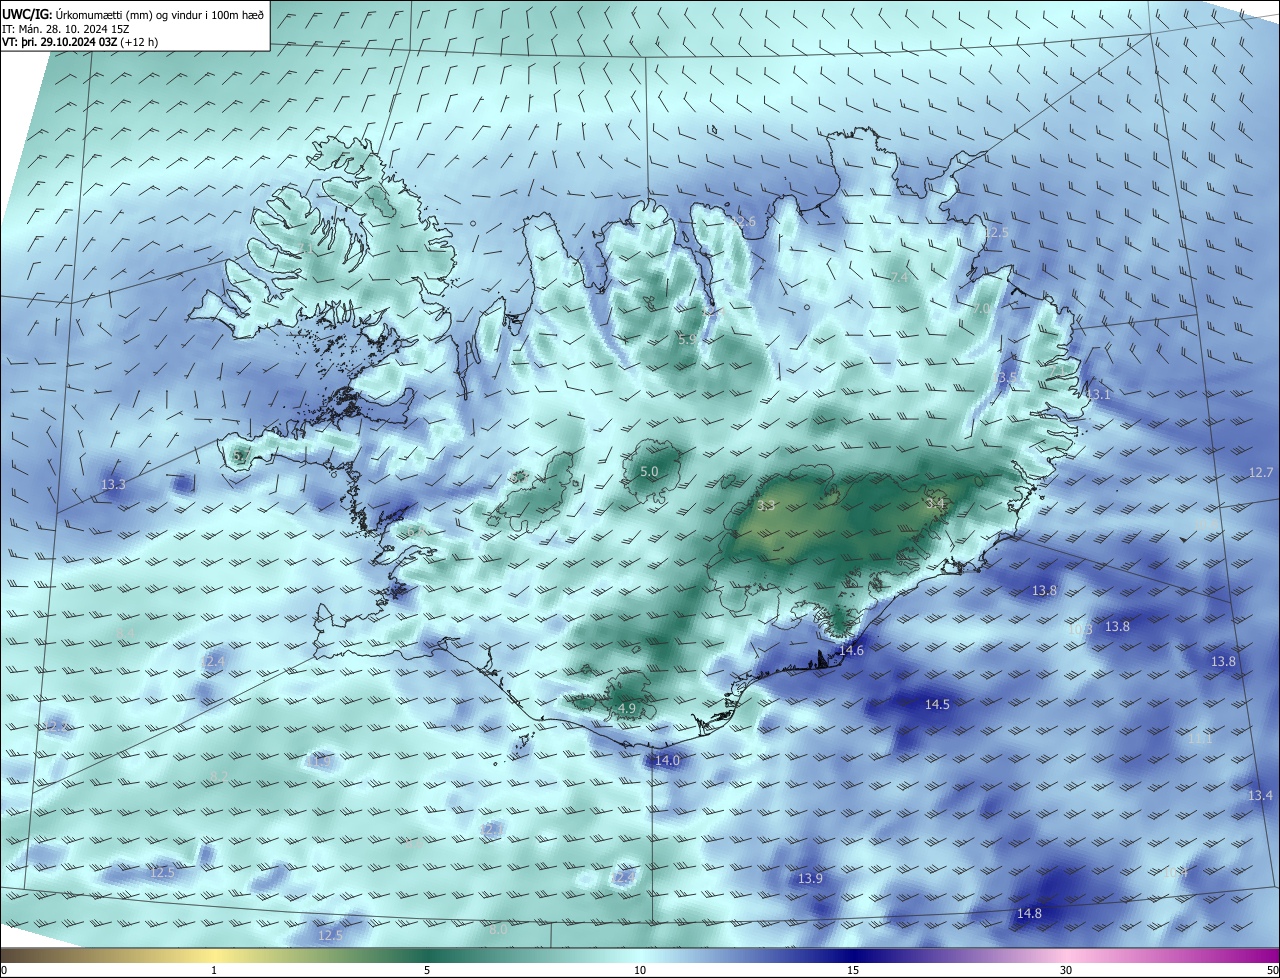Click the 11.9 value label
1280x978 pixels.
320,762
